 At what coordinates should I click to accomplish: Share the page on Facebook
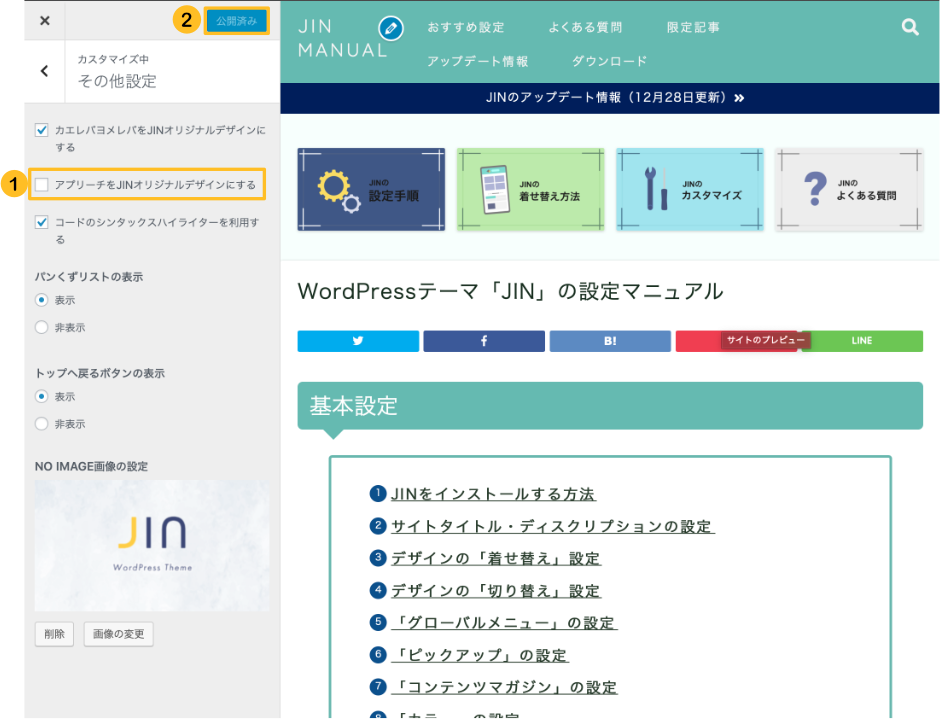(484, 340)
